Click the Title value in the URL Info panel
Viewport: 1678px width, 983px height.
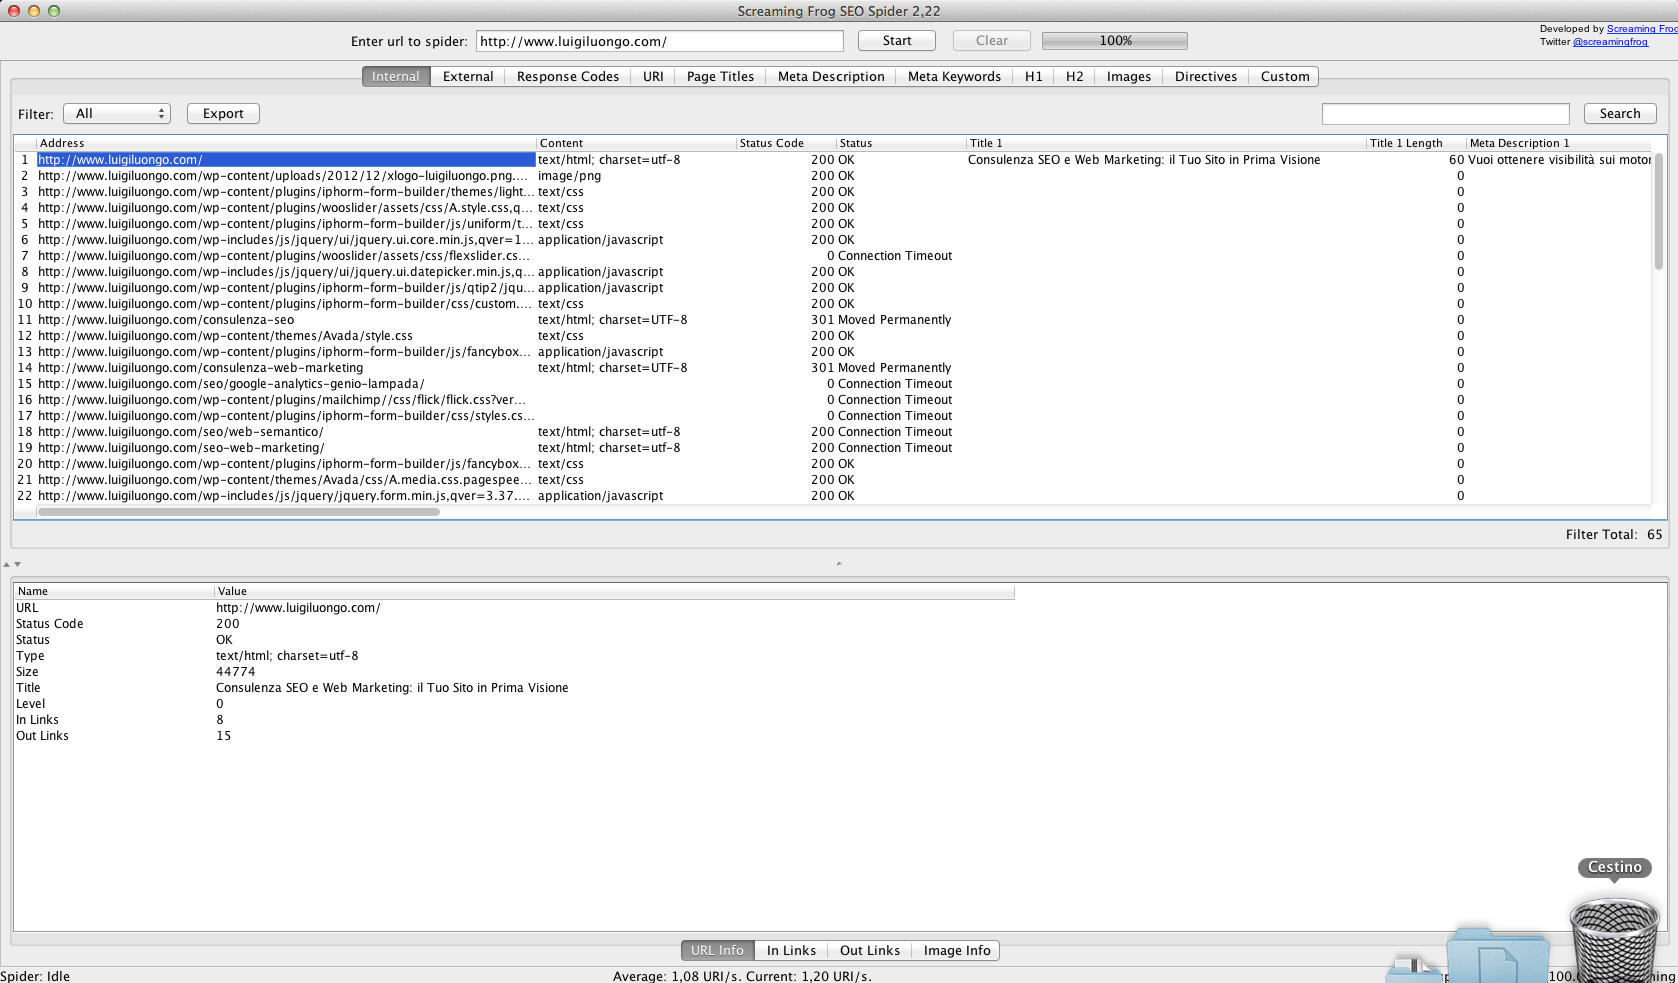pyautogui.click(x=392, y=688)
